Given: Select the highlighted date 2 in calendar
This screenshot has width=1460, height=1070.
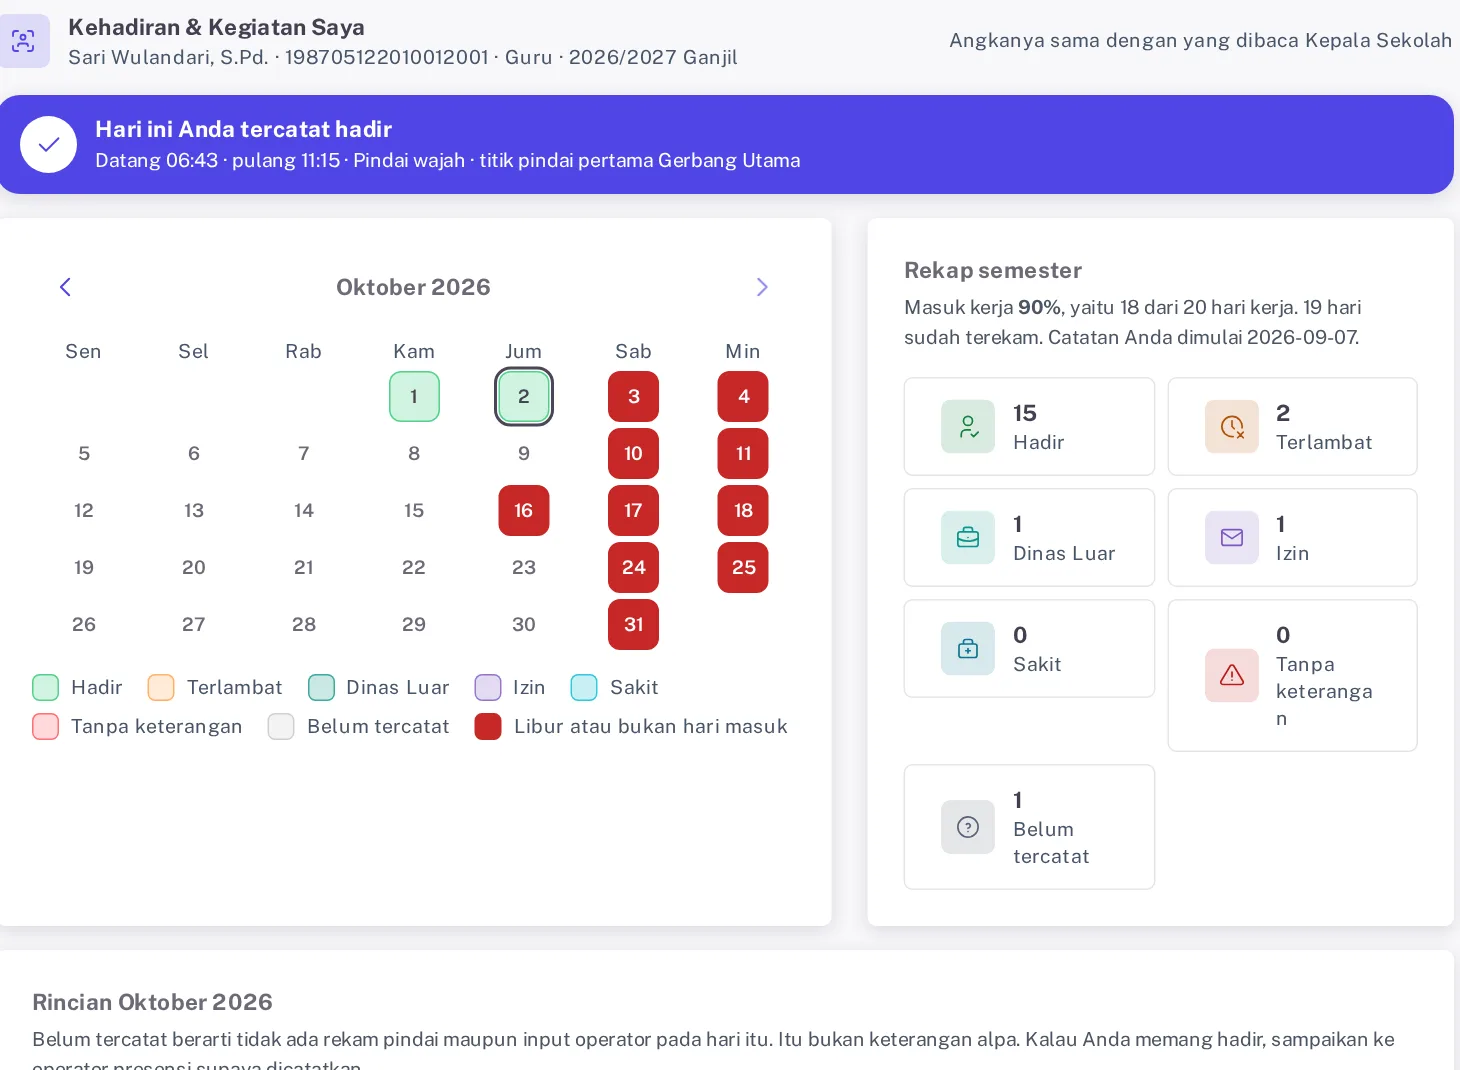Looking at the screenshot, I should coord(524,396).
